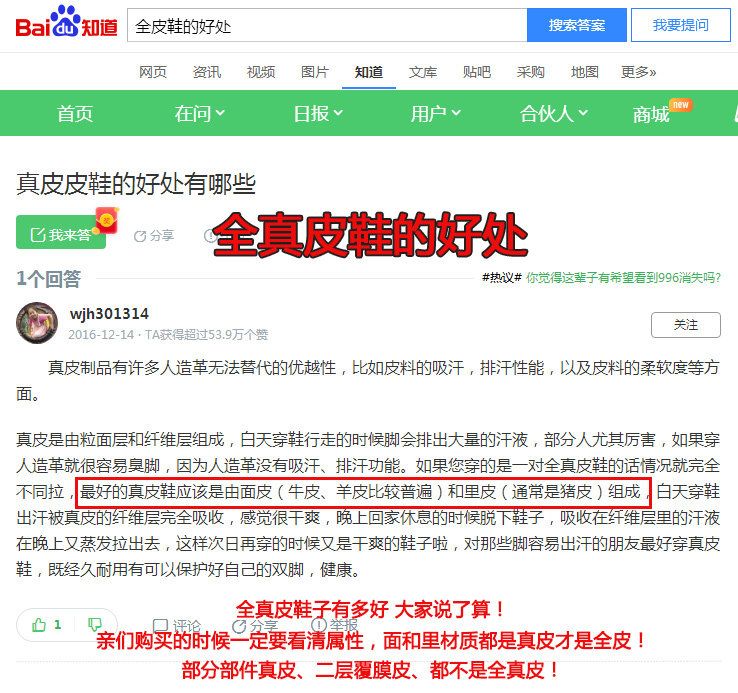Open the wjh301314 user avatar
The height and width of the screenshot is (693, 738).
click(x=37, y=323)
